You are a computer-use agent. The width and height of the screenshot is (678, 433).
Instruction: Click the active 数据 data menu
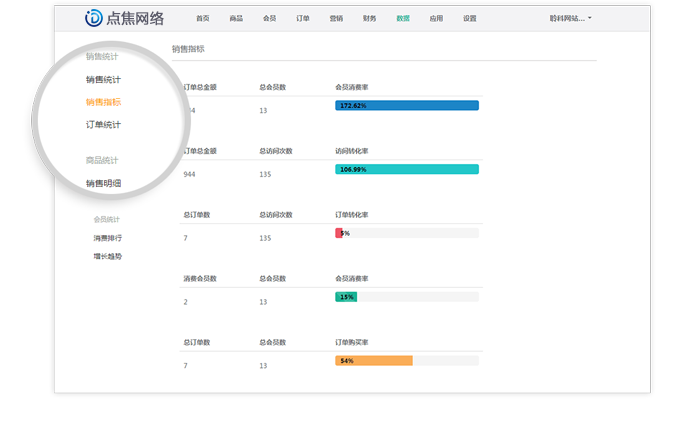click(403, 19)
